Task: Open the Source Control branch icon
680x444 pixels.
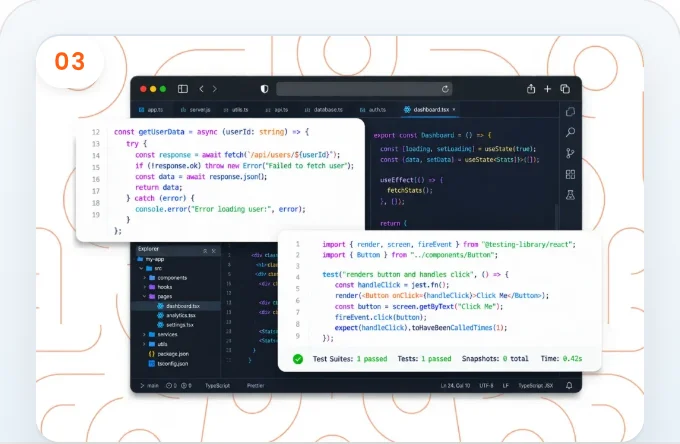Action: coord(570,153)
